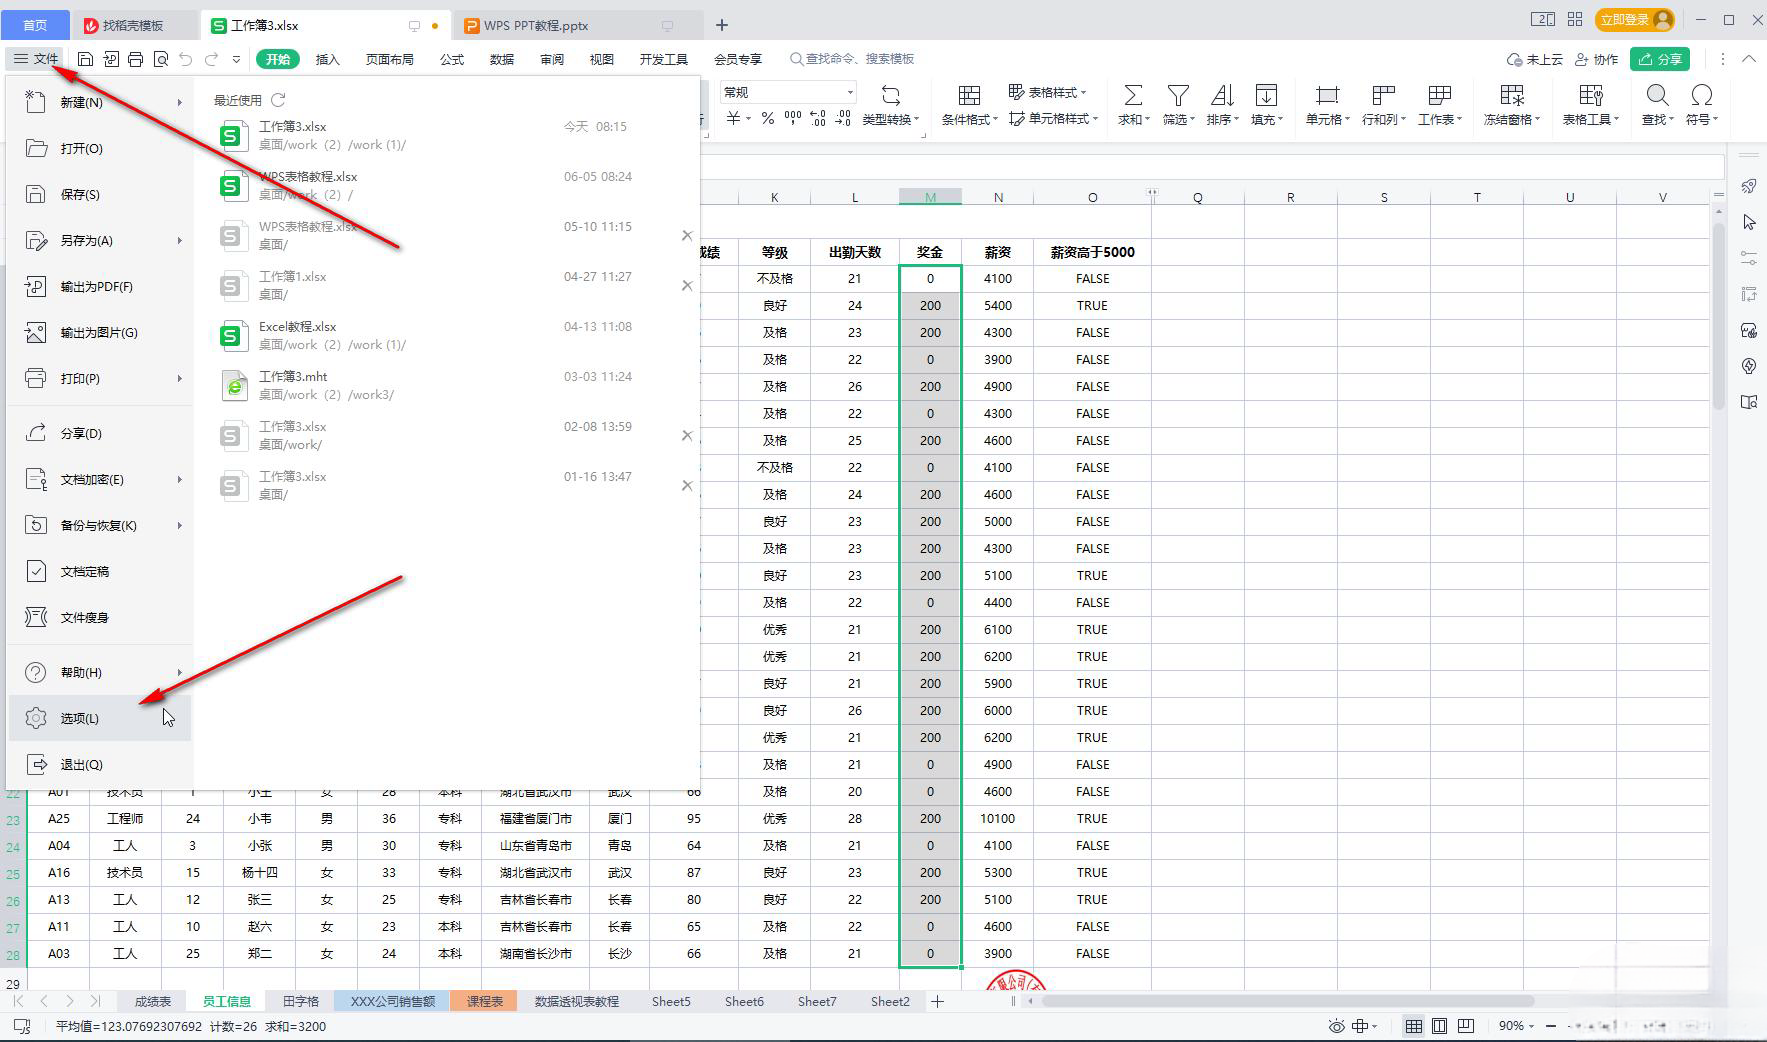Remove 工作簿1.xlsx from recent list
Viewport: 1767px width, 1042px height.
tap(687, 286)
